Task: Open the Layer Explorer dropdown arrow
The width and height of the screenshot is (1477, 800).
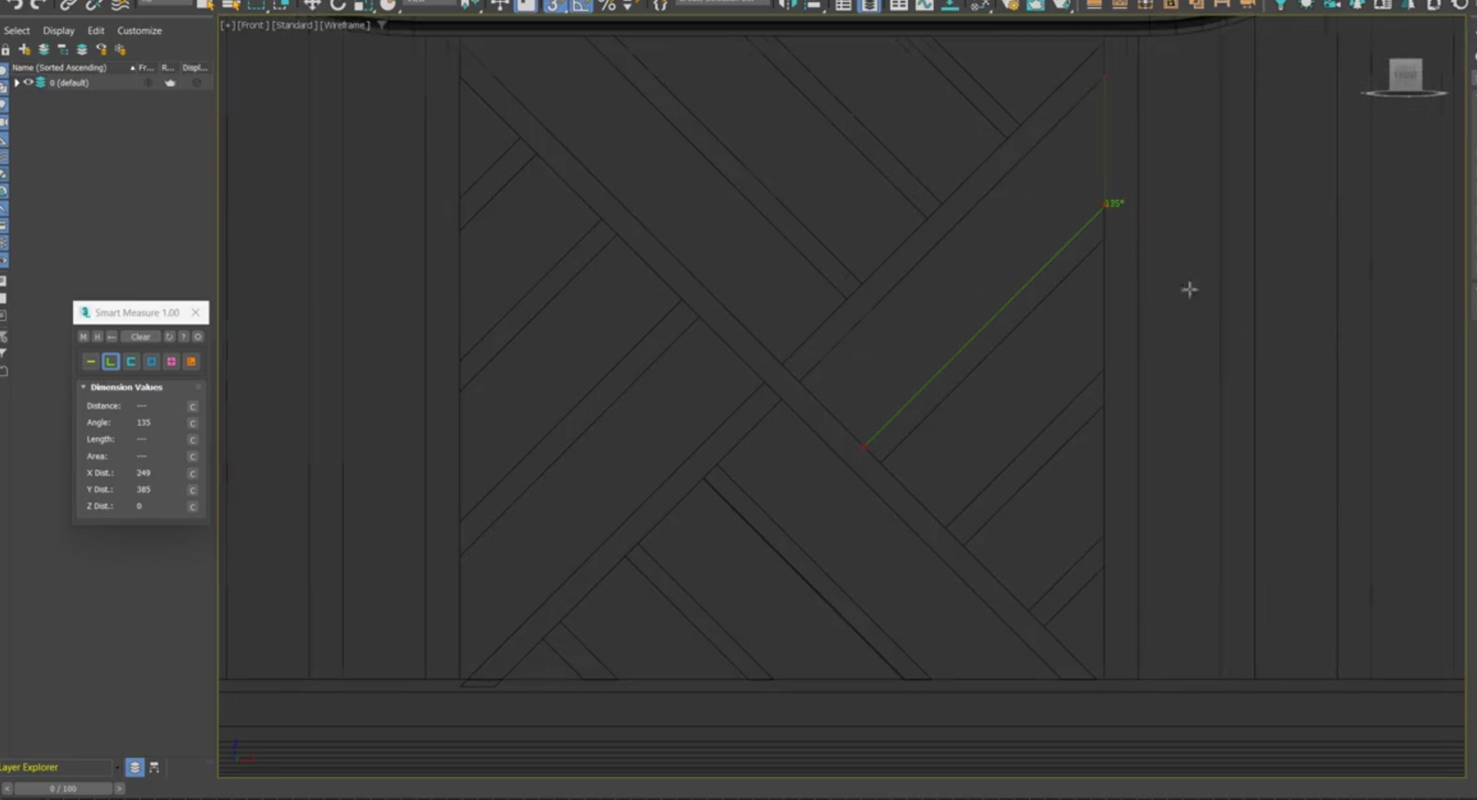Action: click(x=117, y=767)
